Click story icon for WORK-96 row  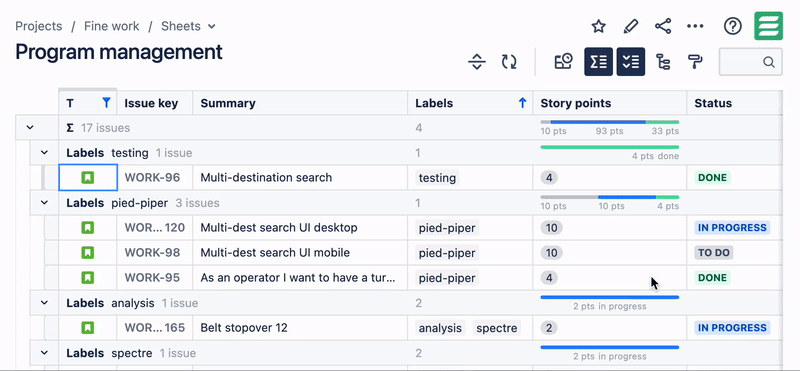tap(88, 178)
